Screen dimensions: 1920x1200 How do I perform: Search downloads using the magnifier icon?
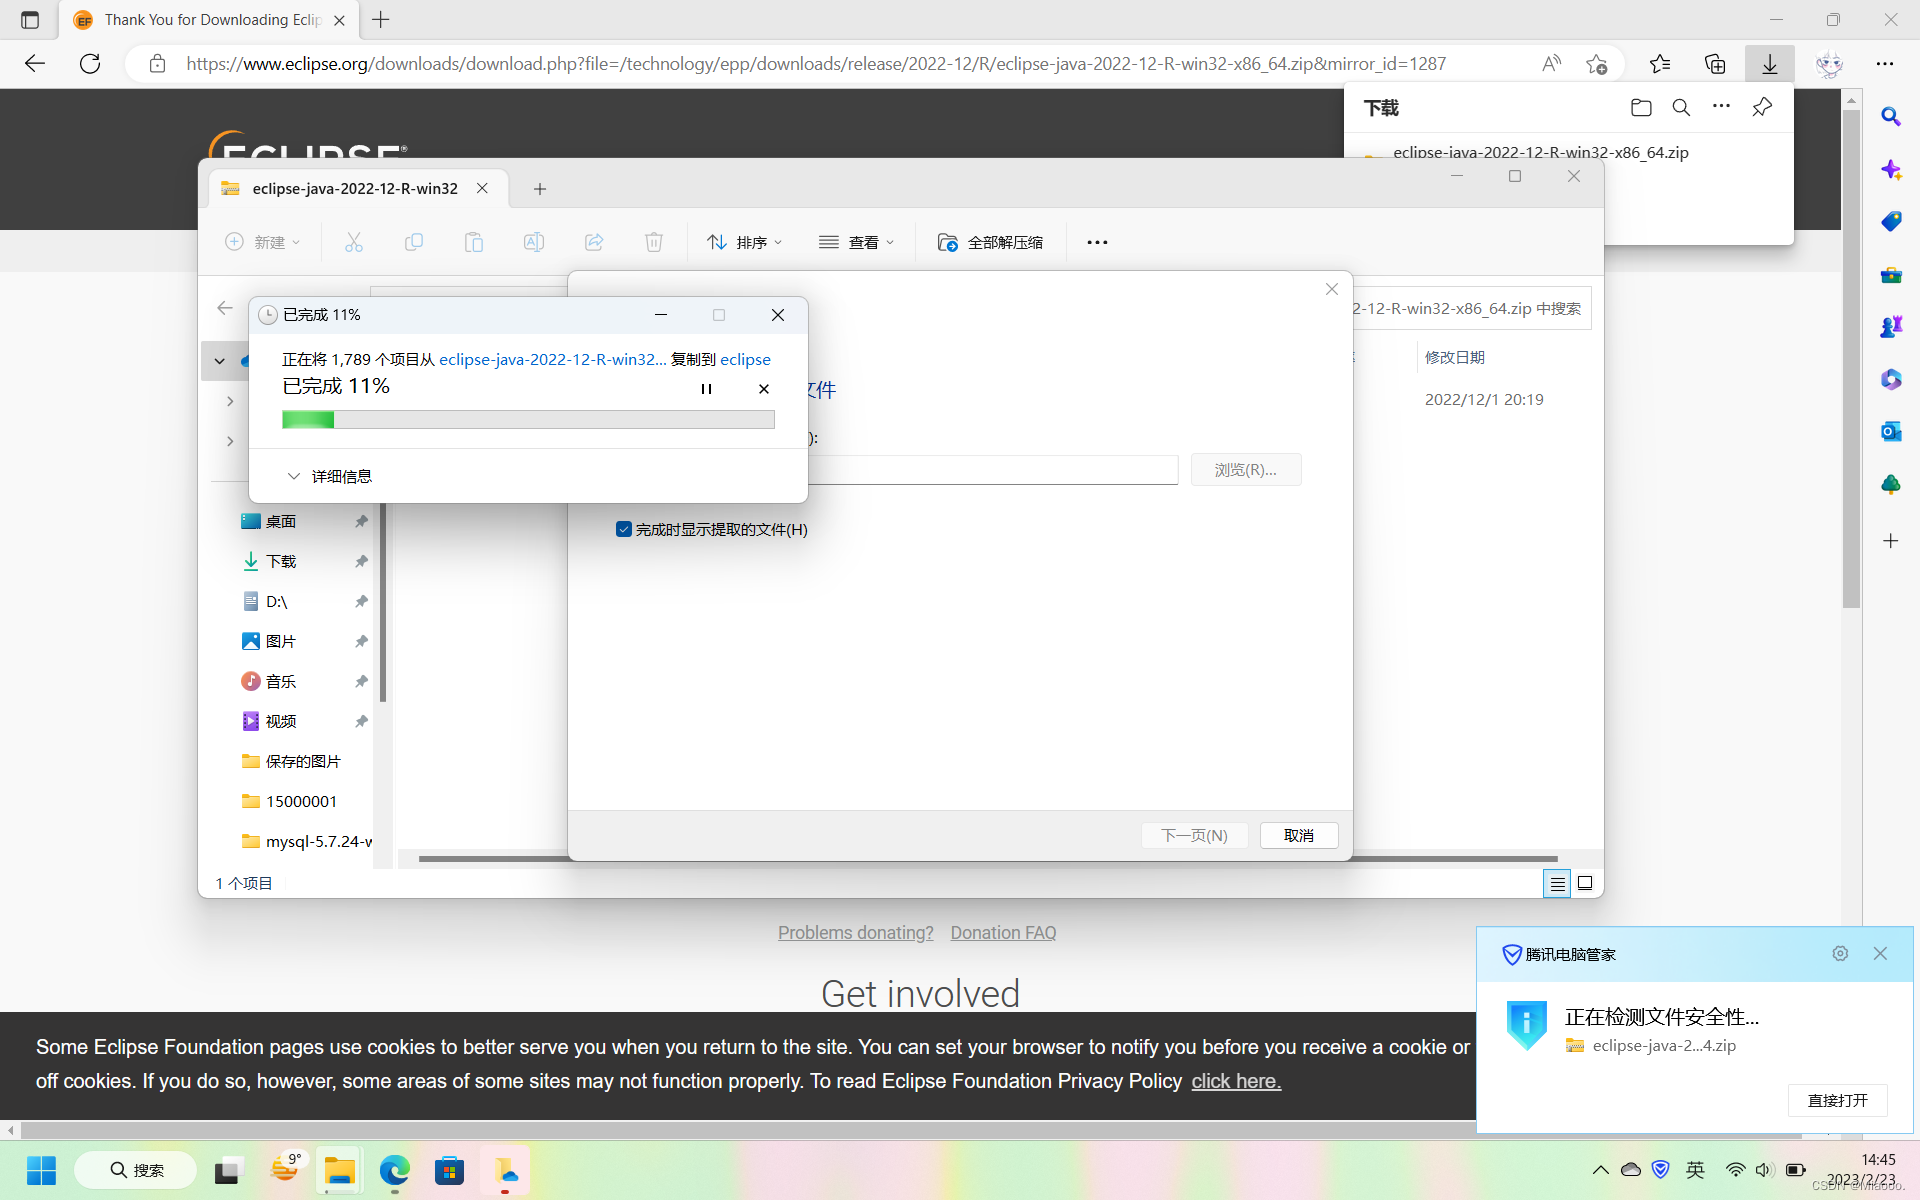[1681, 108]
